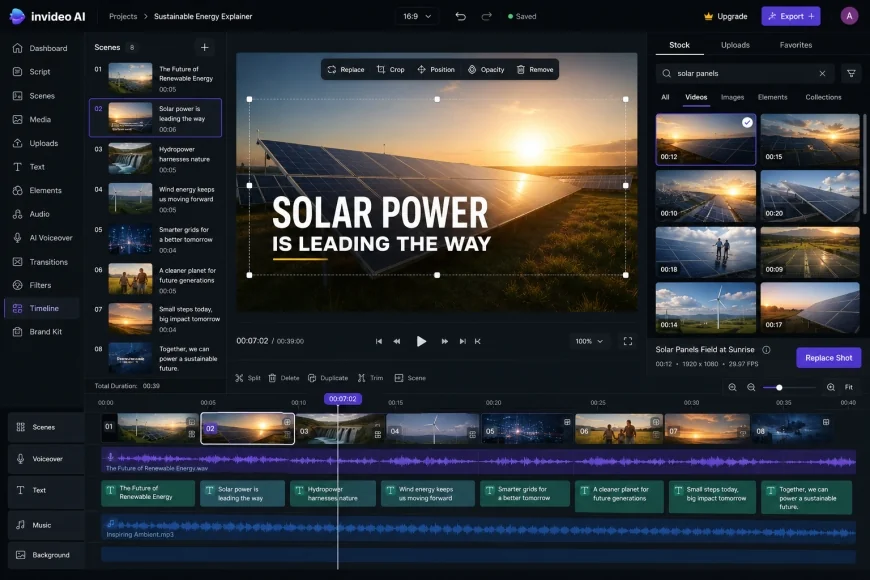
Task: Open the Script section
Action: tap(40, 72)
